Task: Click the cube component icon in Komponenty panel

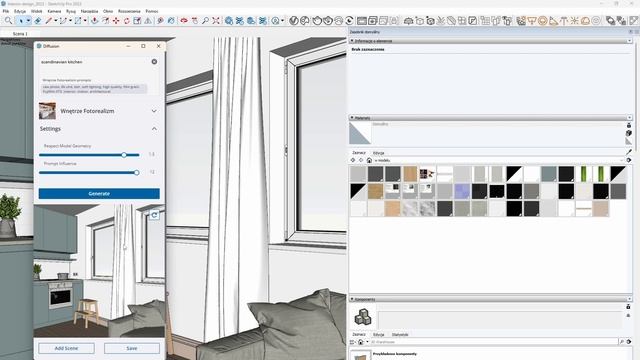Action: [362, 317]
